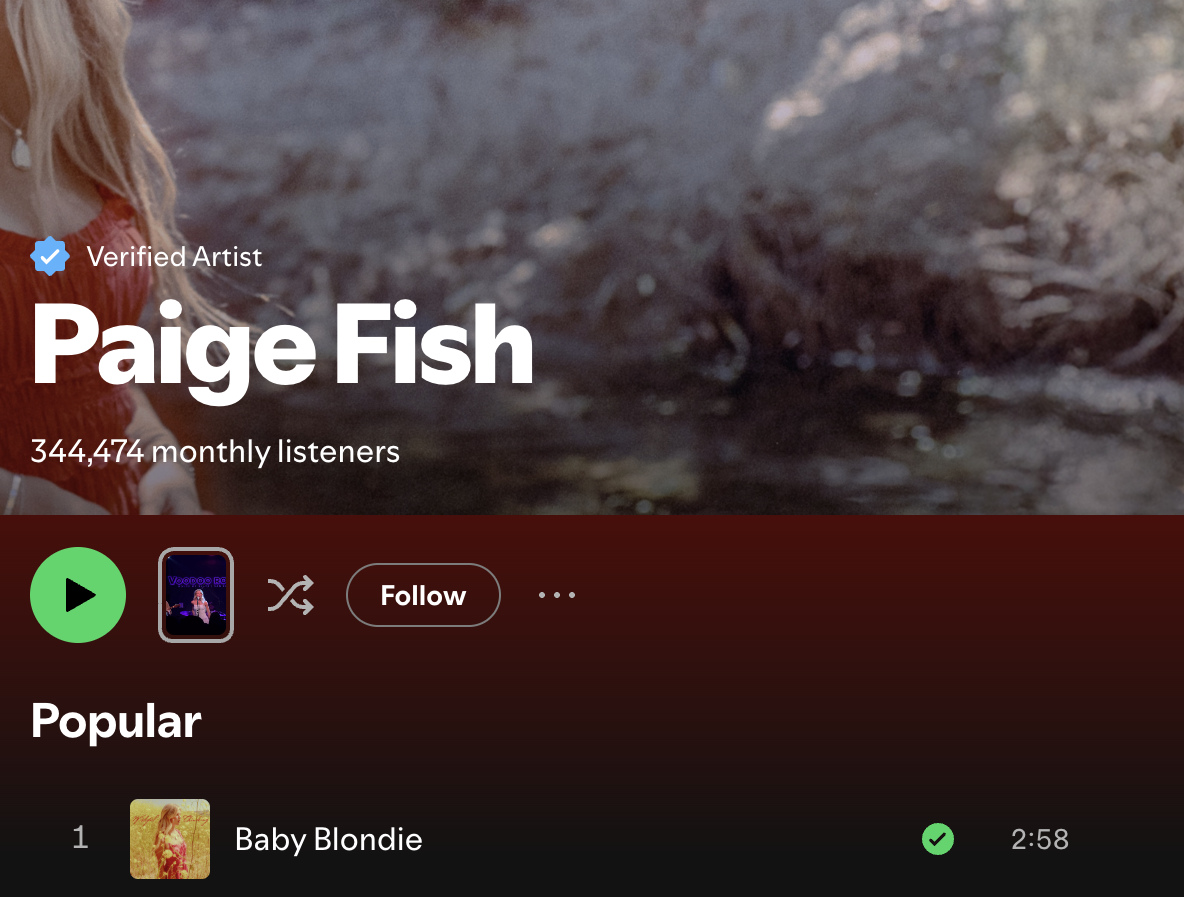Viewport: 1184px width, 897px height.
Task: Click the 344,474 monthly listeners text
Action: point(215,452)
